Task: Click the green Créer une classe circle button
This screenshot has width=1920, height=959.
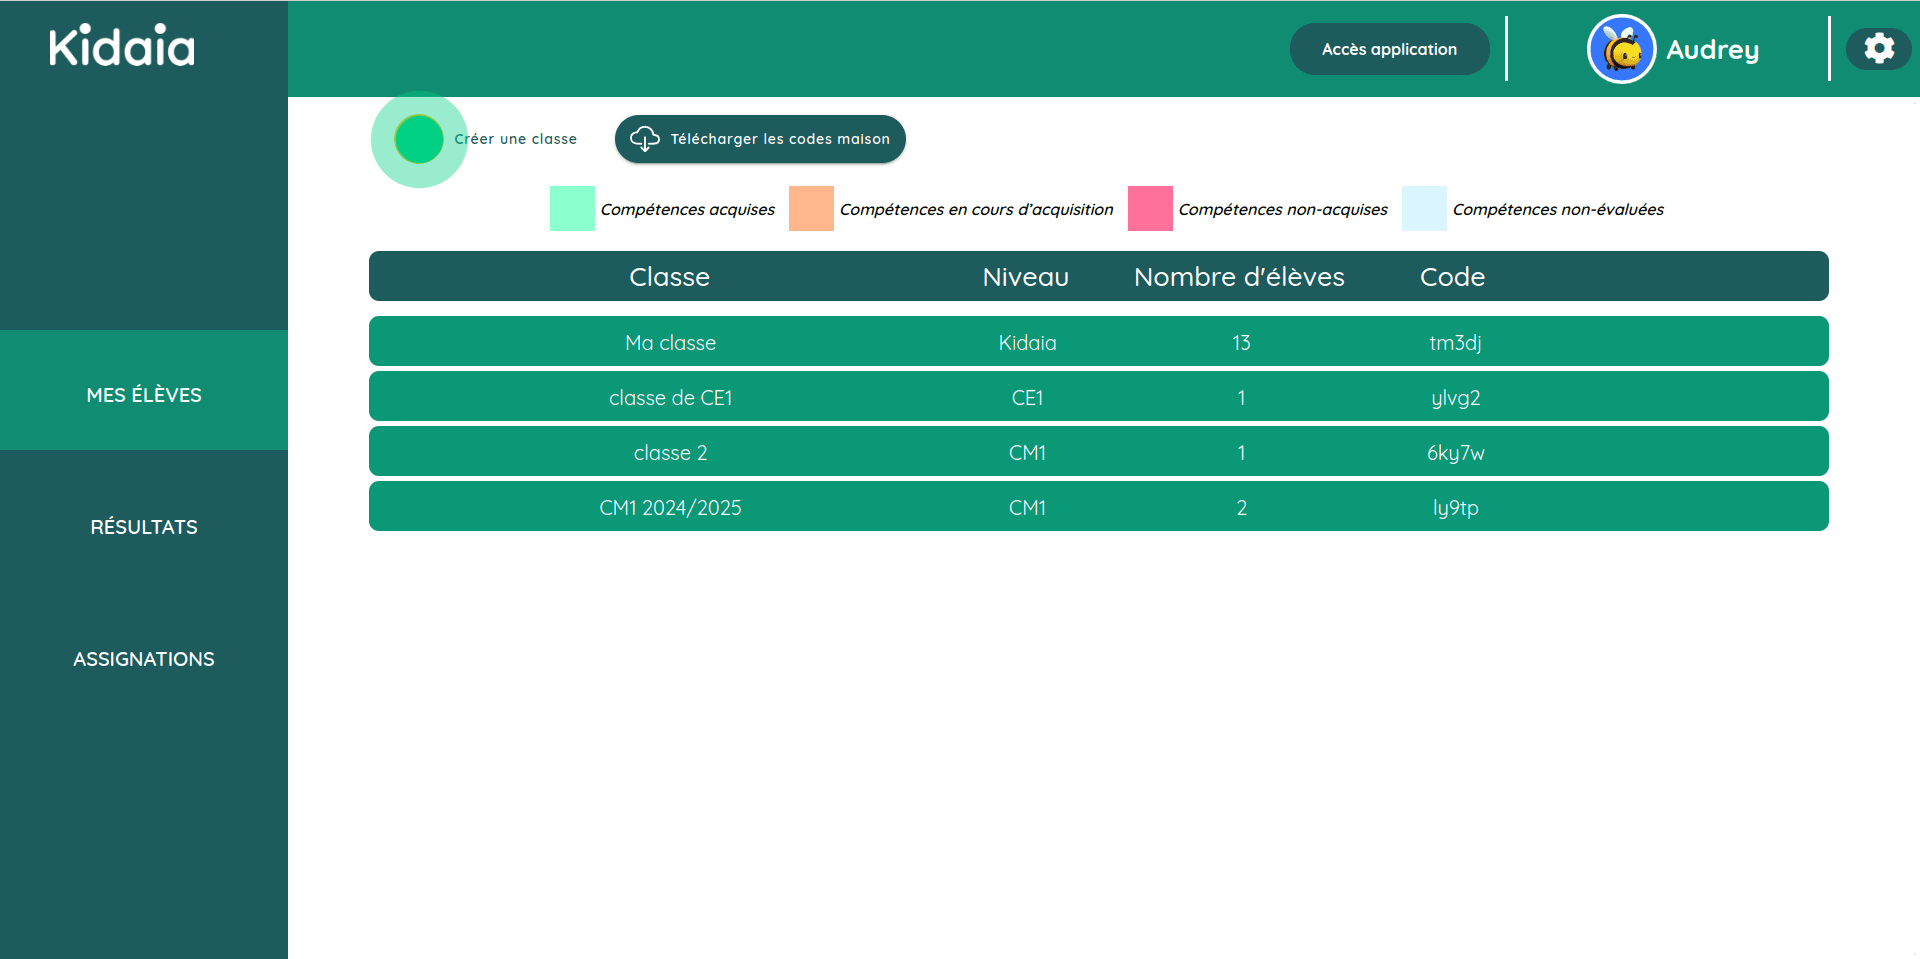Action: tap(418, 139)
